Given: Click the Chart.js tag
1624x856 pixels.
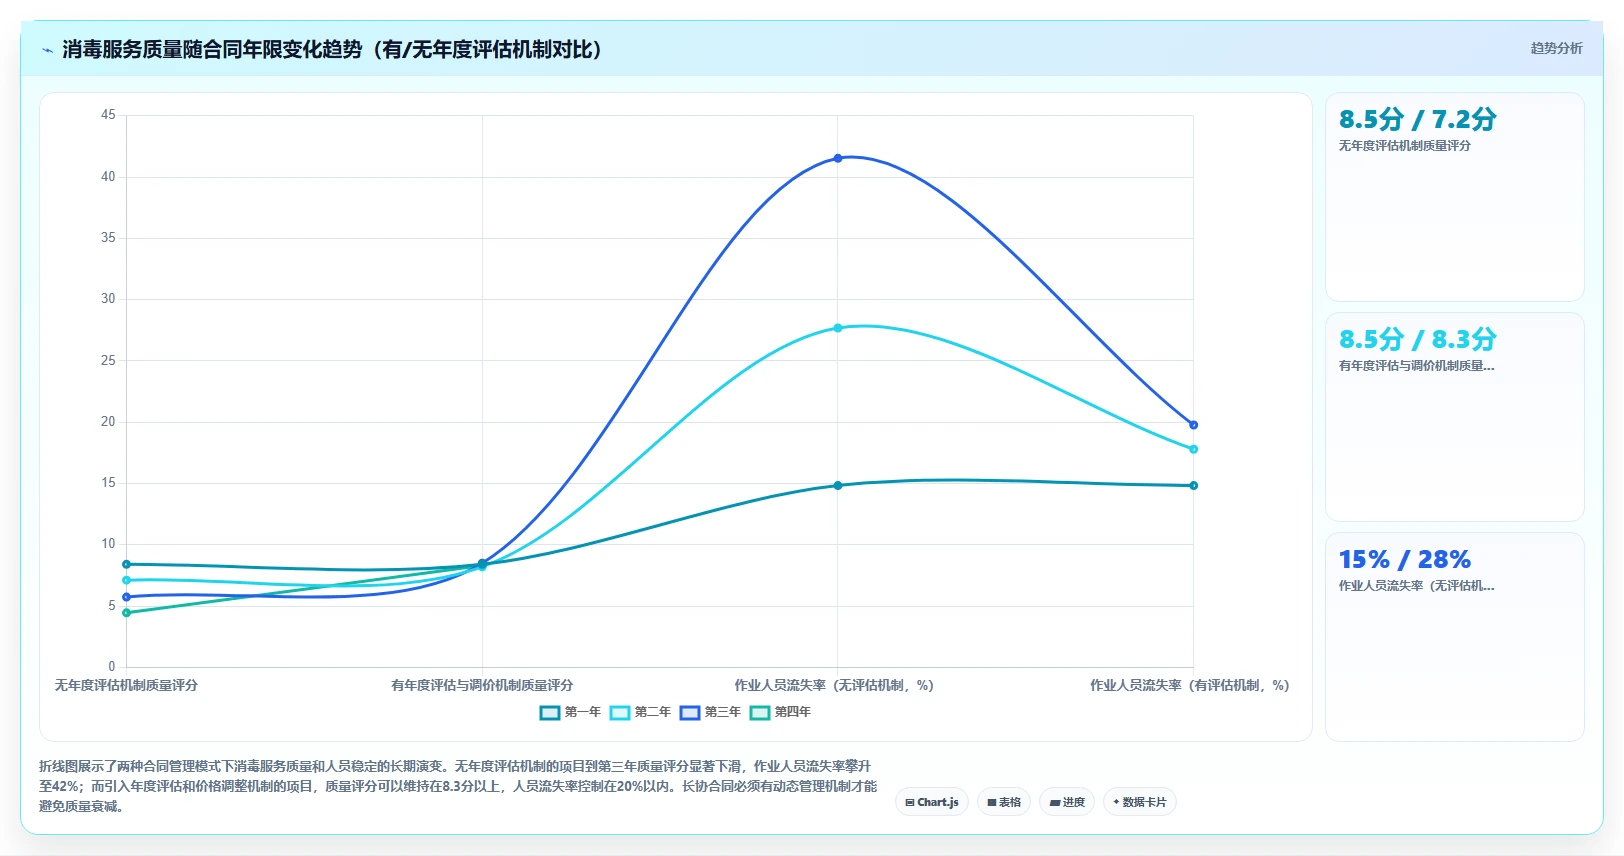Looking at the screenshot, I should pyautogui.click(x=932, y=802).
